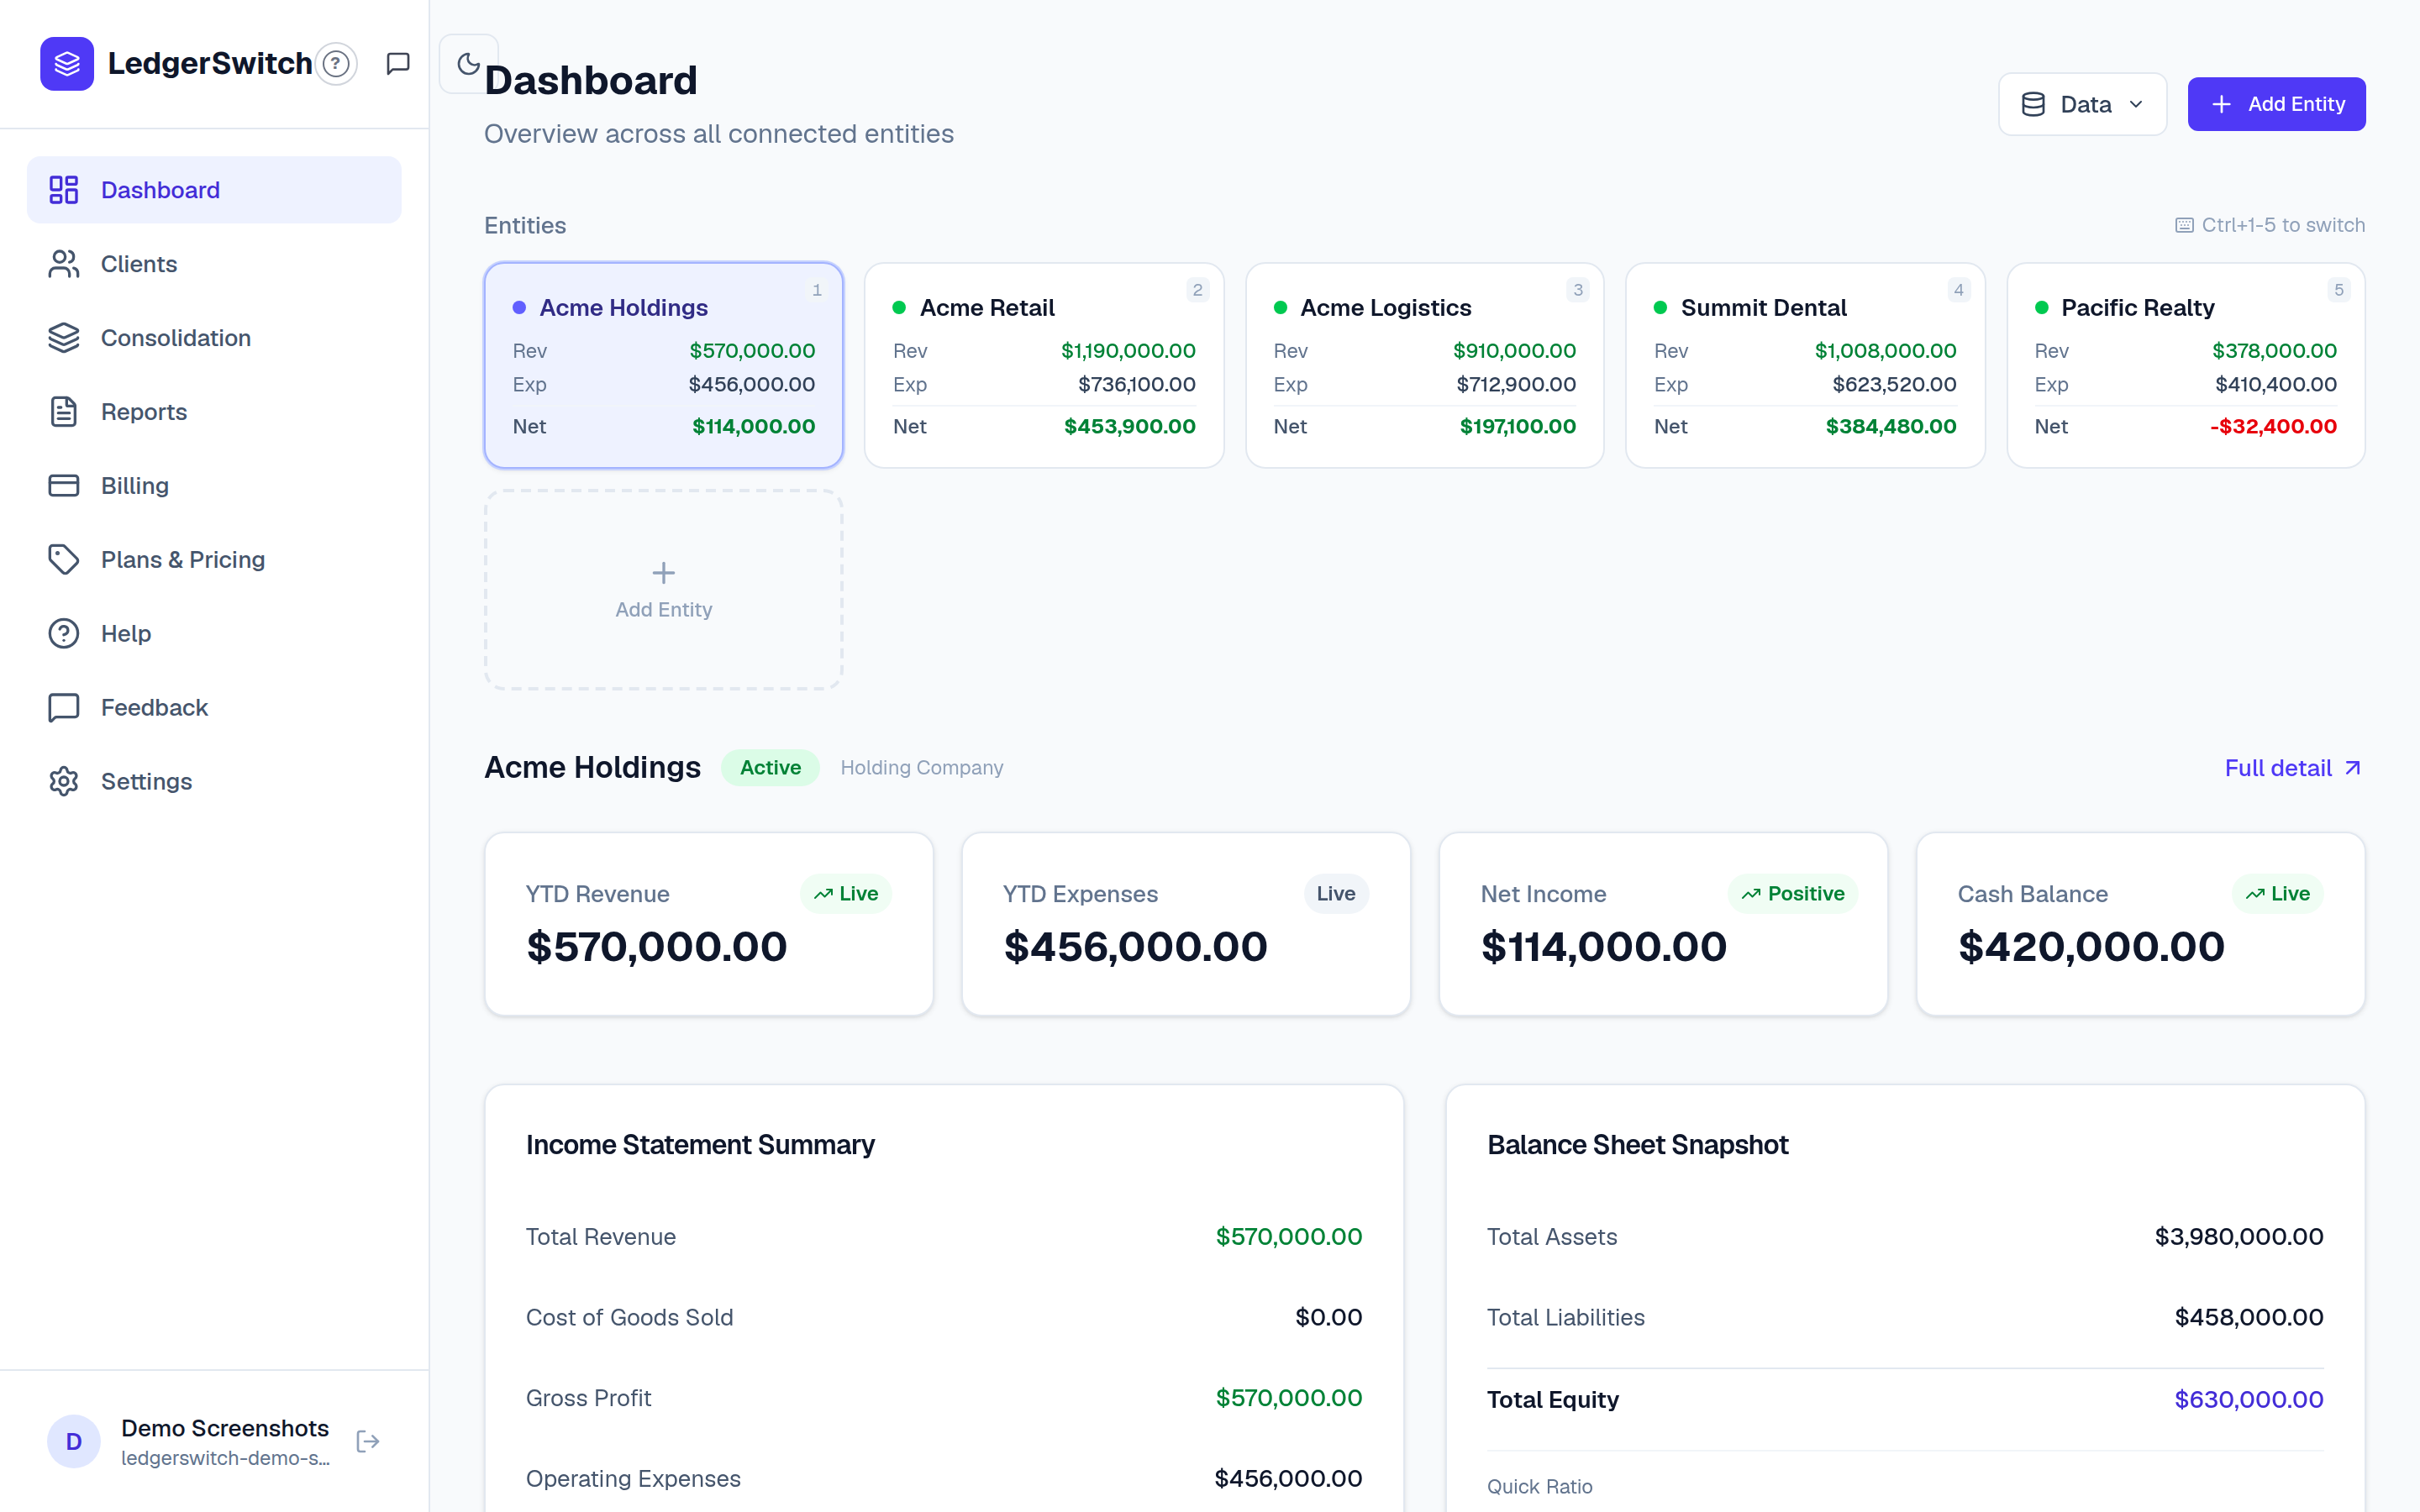Open Billing from the sidebar

pos(214,486)
